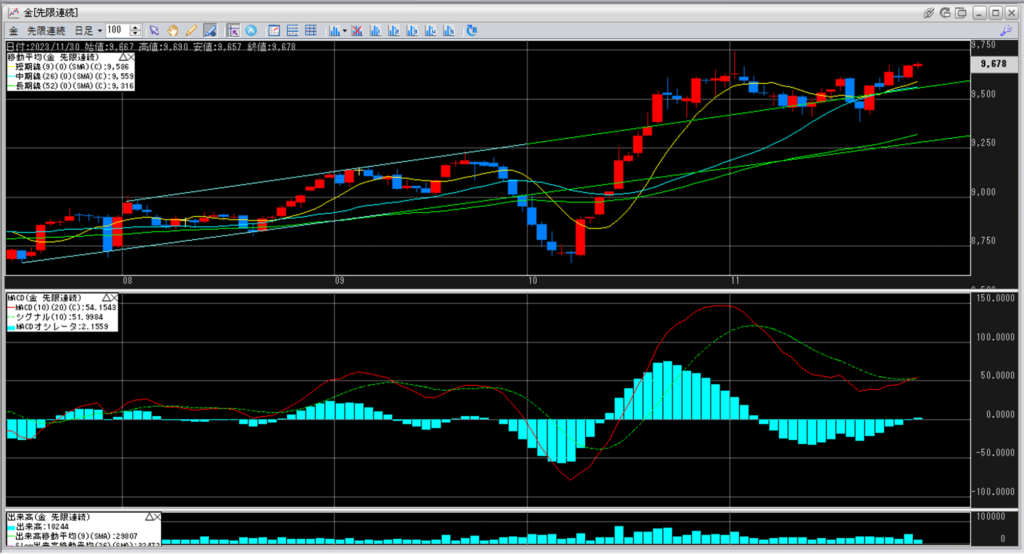The width and height of the screenshot is (1024, 554).
Task: Select chart preset icon number 1
Action: 376,31
